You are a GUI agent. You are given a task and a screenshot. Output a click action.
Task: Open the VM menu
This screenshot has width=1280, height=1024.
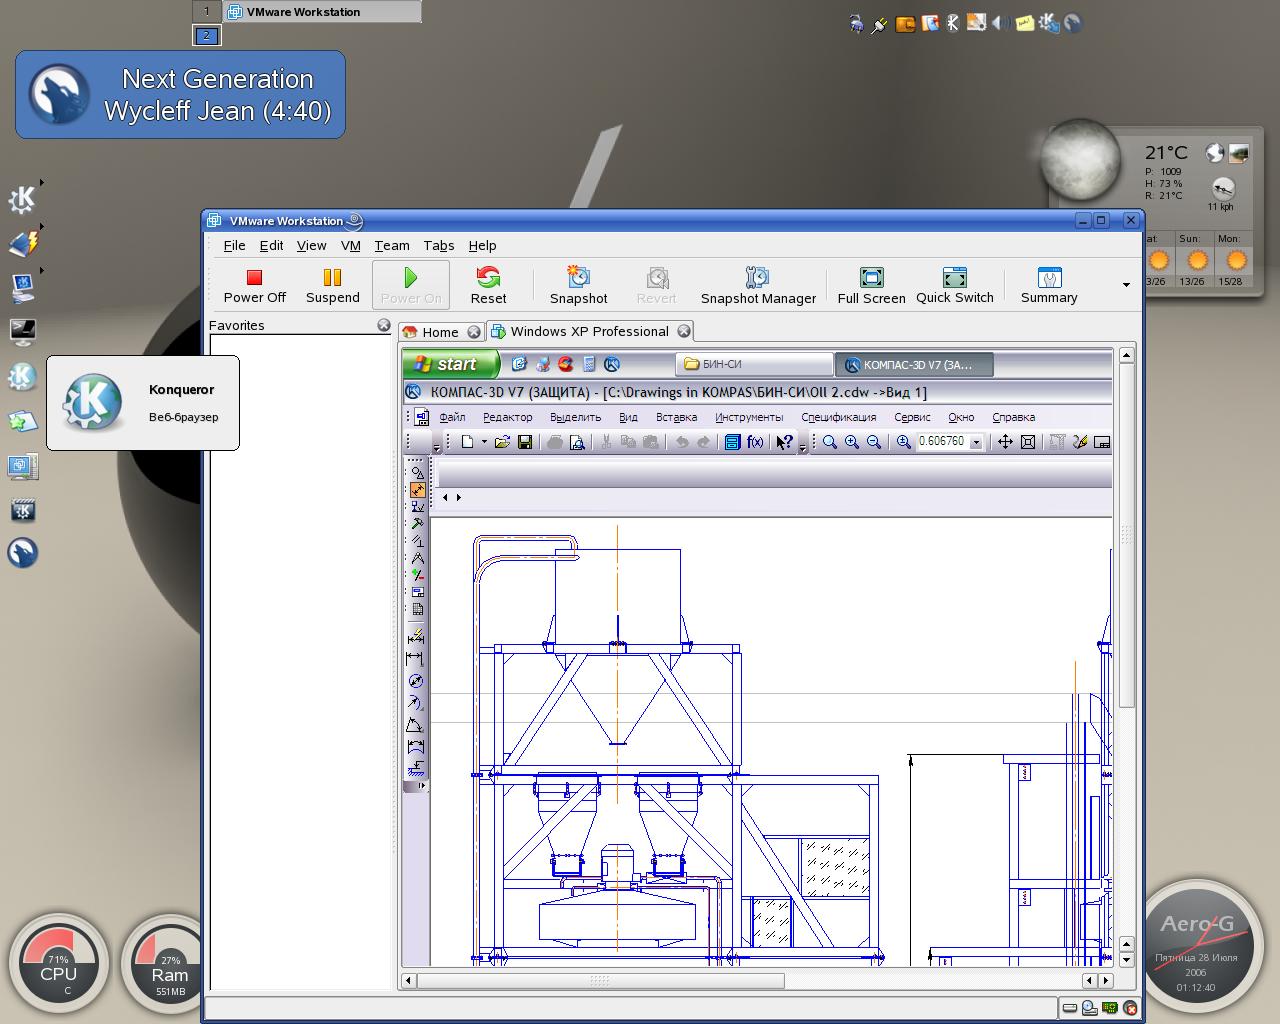[350, 245]
